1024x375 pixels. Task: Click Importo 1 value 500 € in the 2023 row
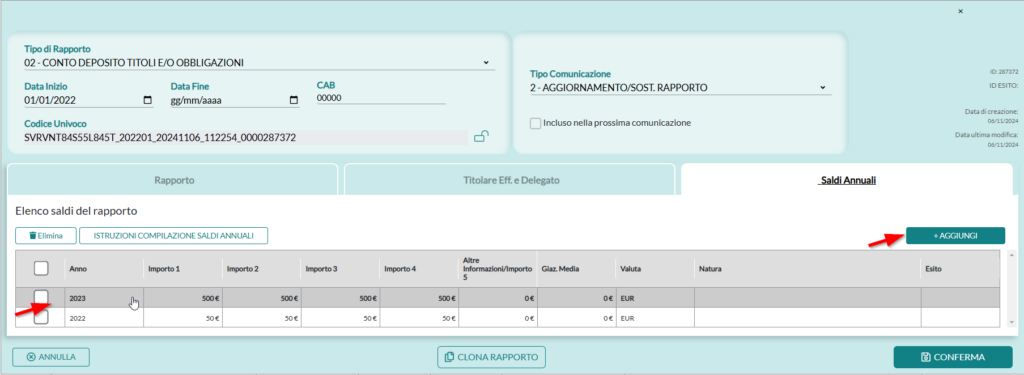coord(183,297)
